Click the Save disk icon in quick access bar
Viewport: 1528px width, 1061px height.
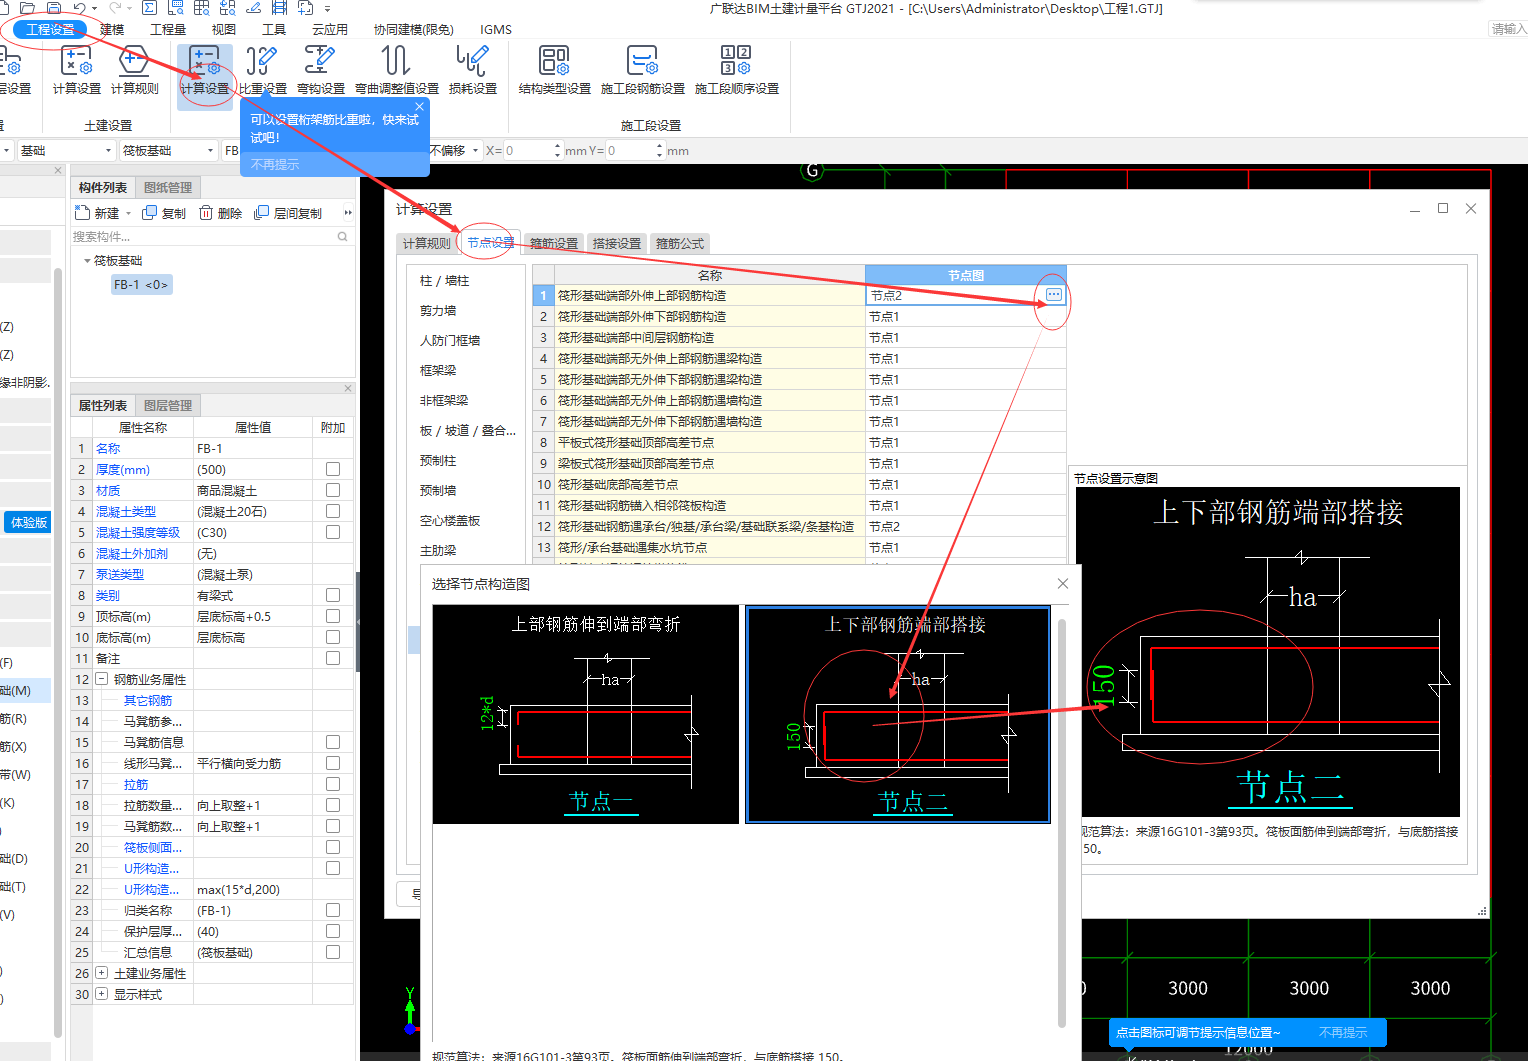point(54,7)
